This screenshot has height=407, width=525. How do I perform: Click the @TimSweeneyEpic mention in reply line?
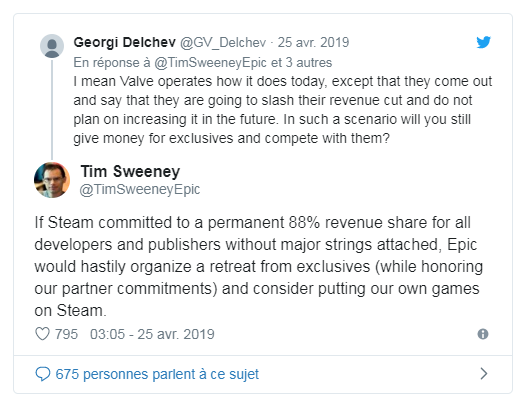tap(210, 63)
